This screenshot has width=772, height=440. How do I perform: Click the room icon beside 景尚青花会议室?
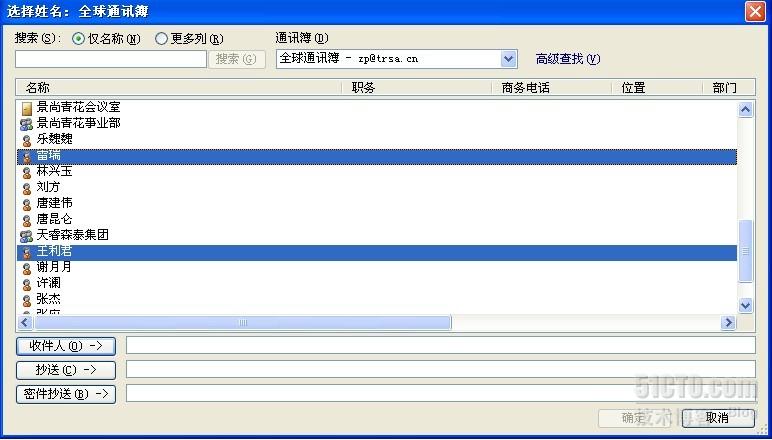tap(27, 108)
